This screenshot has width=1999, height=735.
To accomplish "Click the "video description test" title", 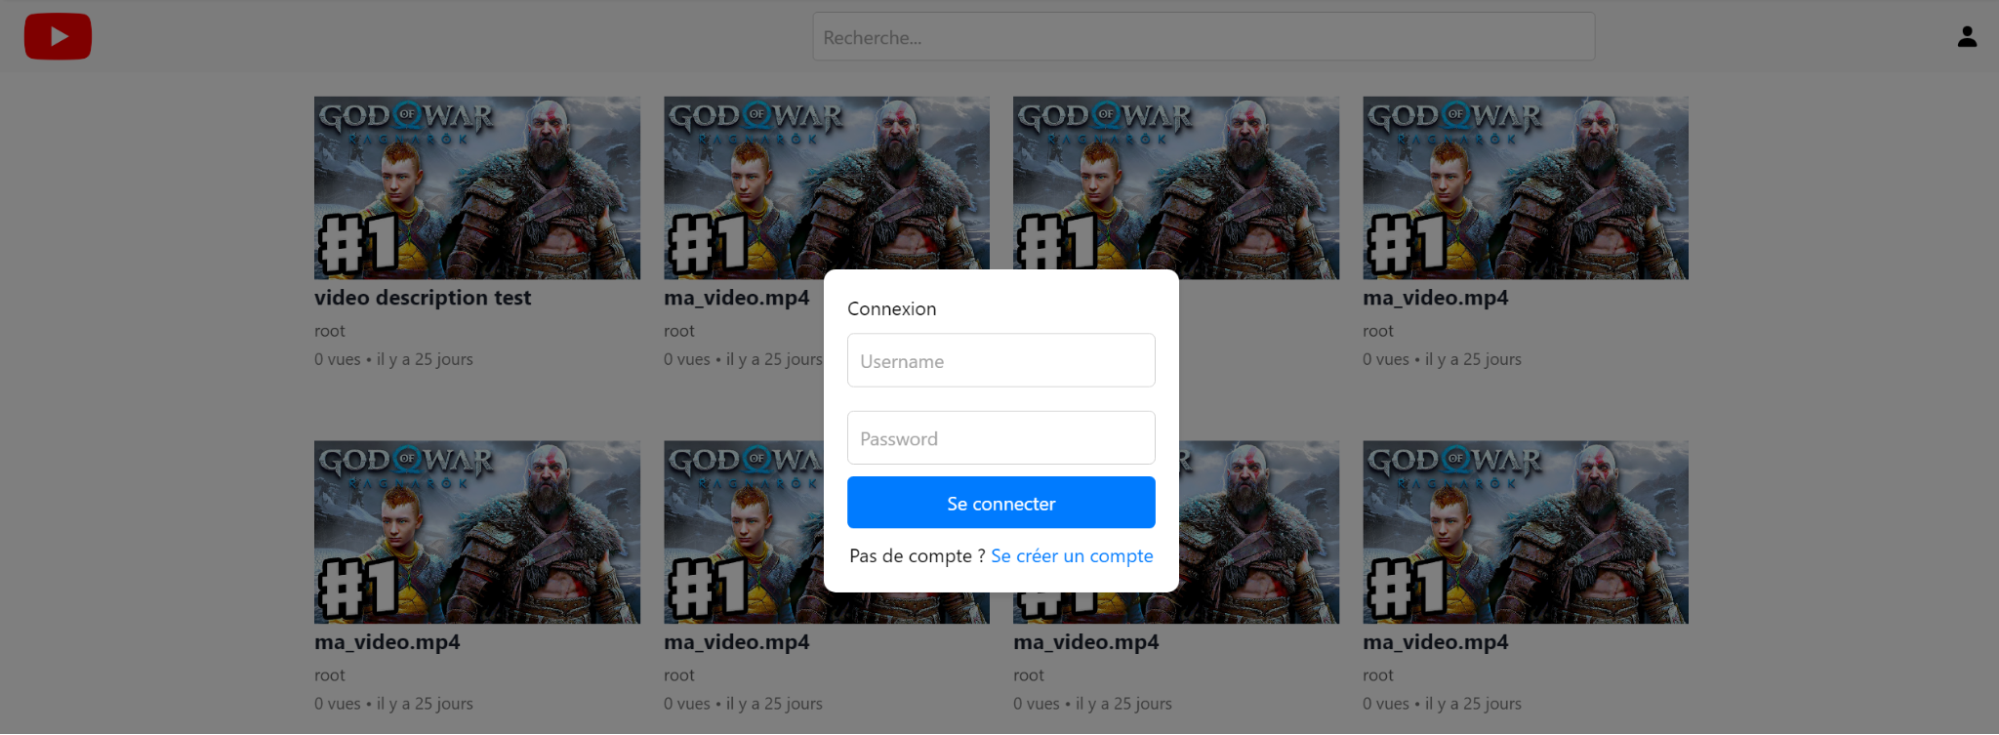I will pos(422,298).
